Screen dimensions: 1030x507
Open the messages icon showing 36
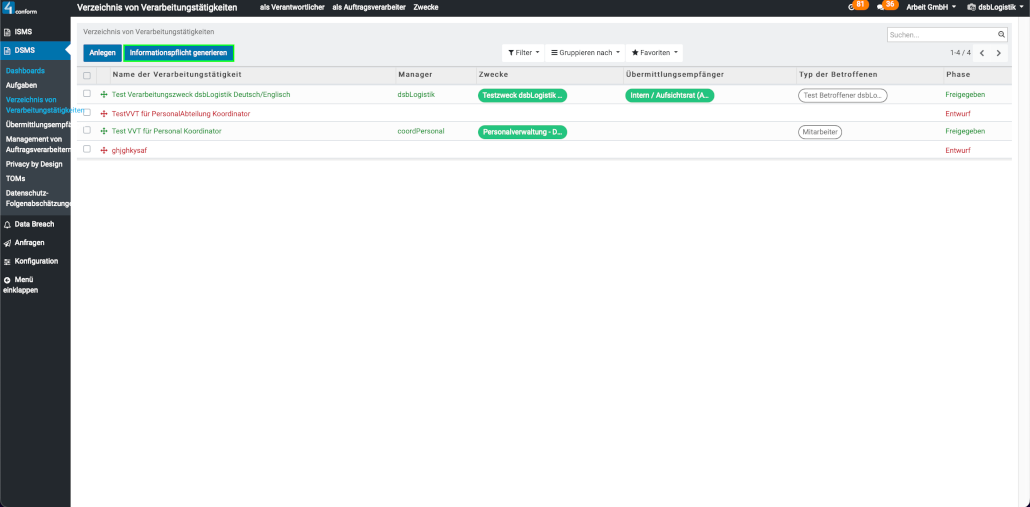point(880,7)
